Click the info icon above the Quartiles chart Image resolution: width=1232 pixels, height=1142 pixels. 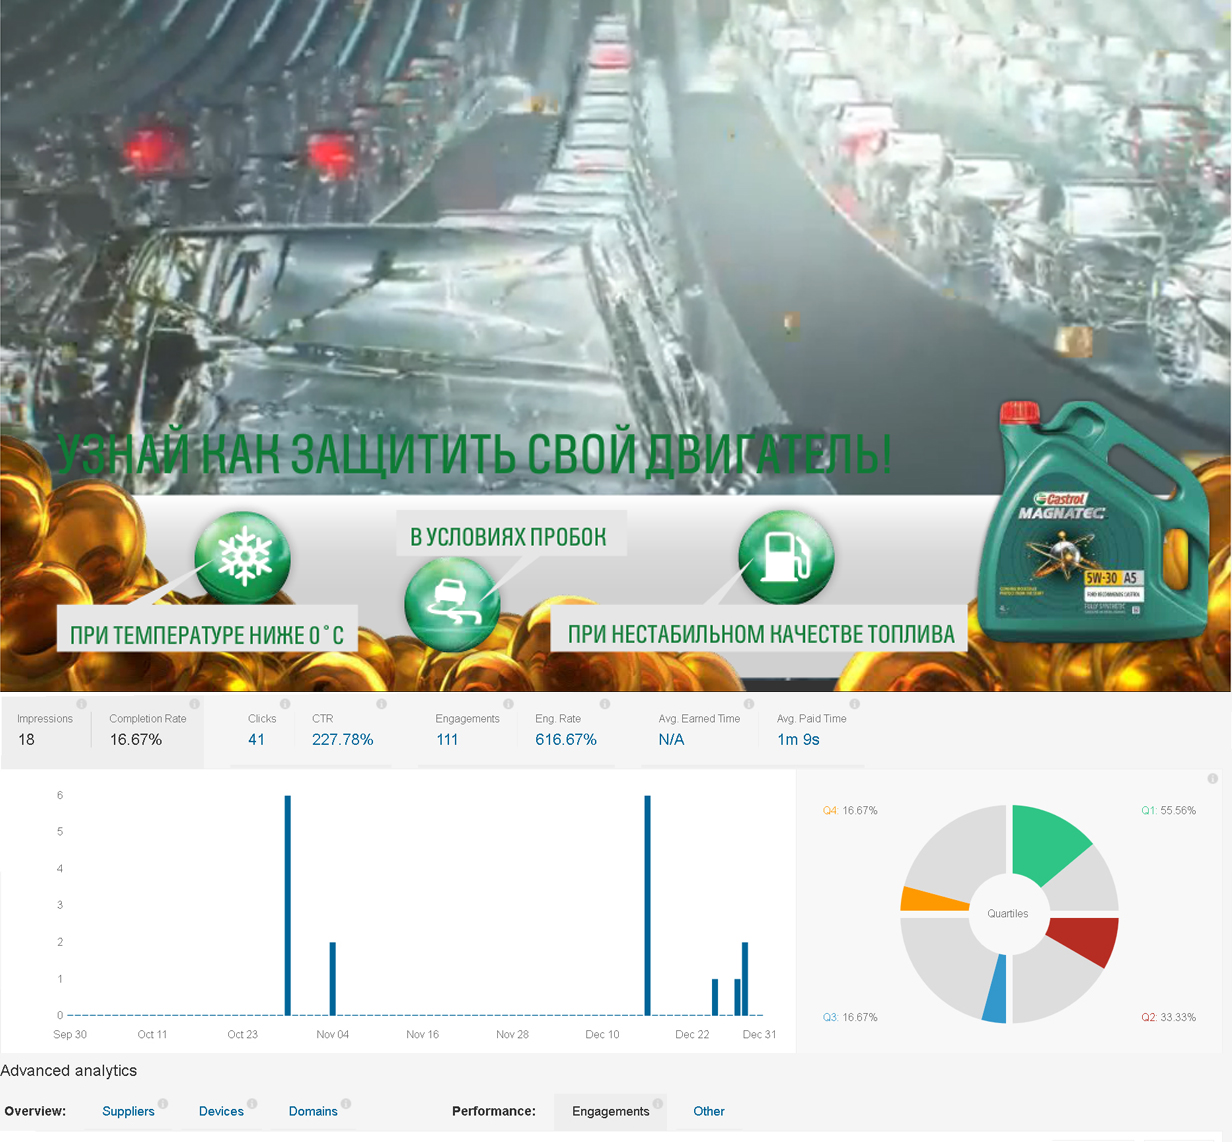(1212, 778)
